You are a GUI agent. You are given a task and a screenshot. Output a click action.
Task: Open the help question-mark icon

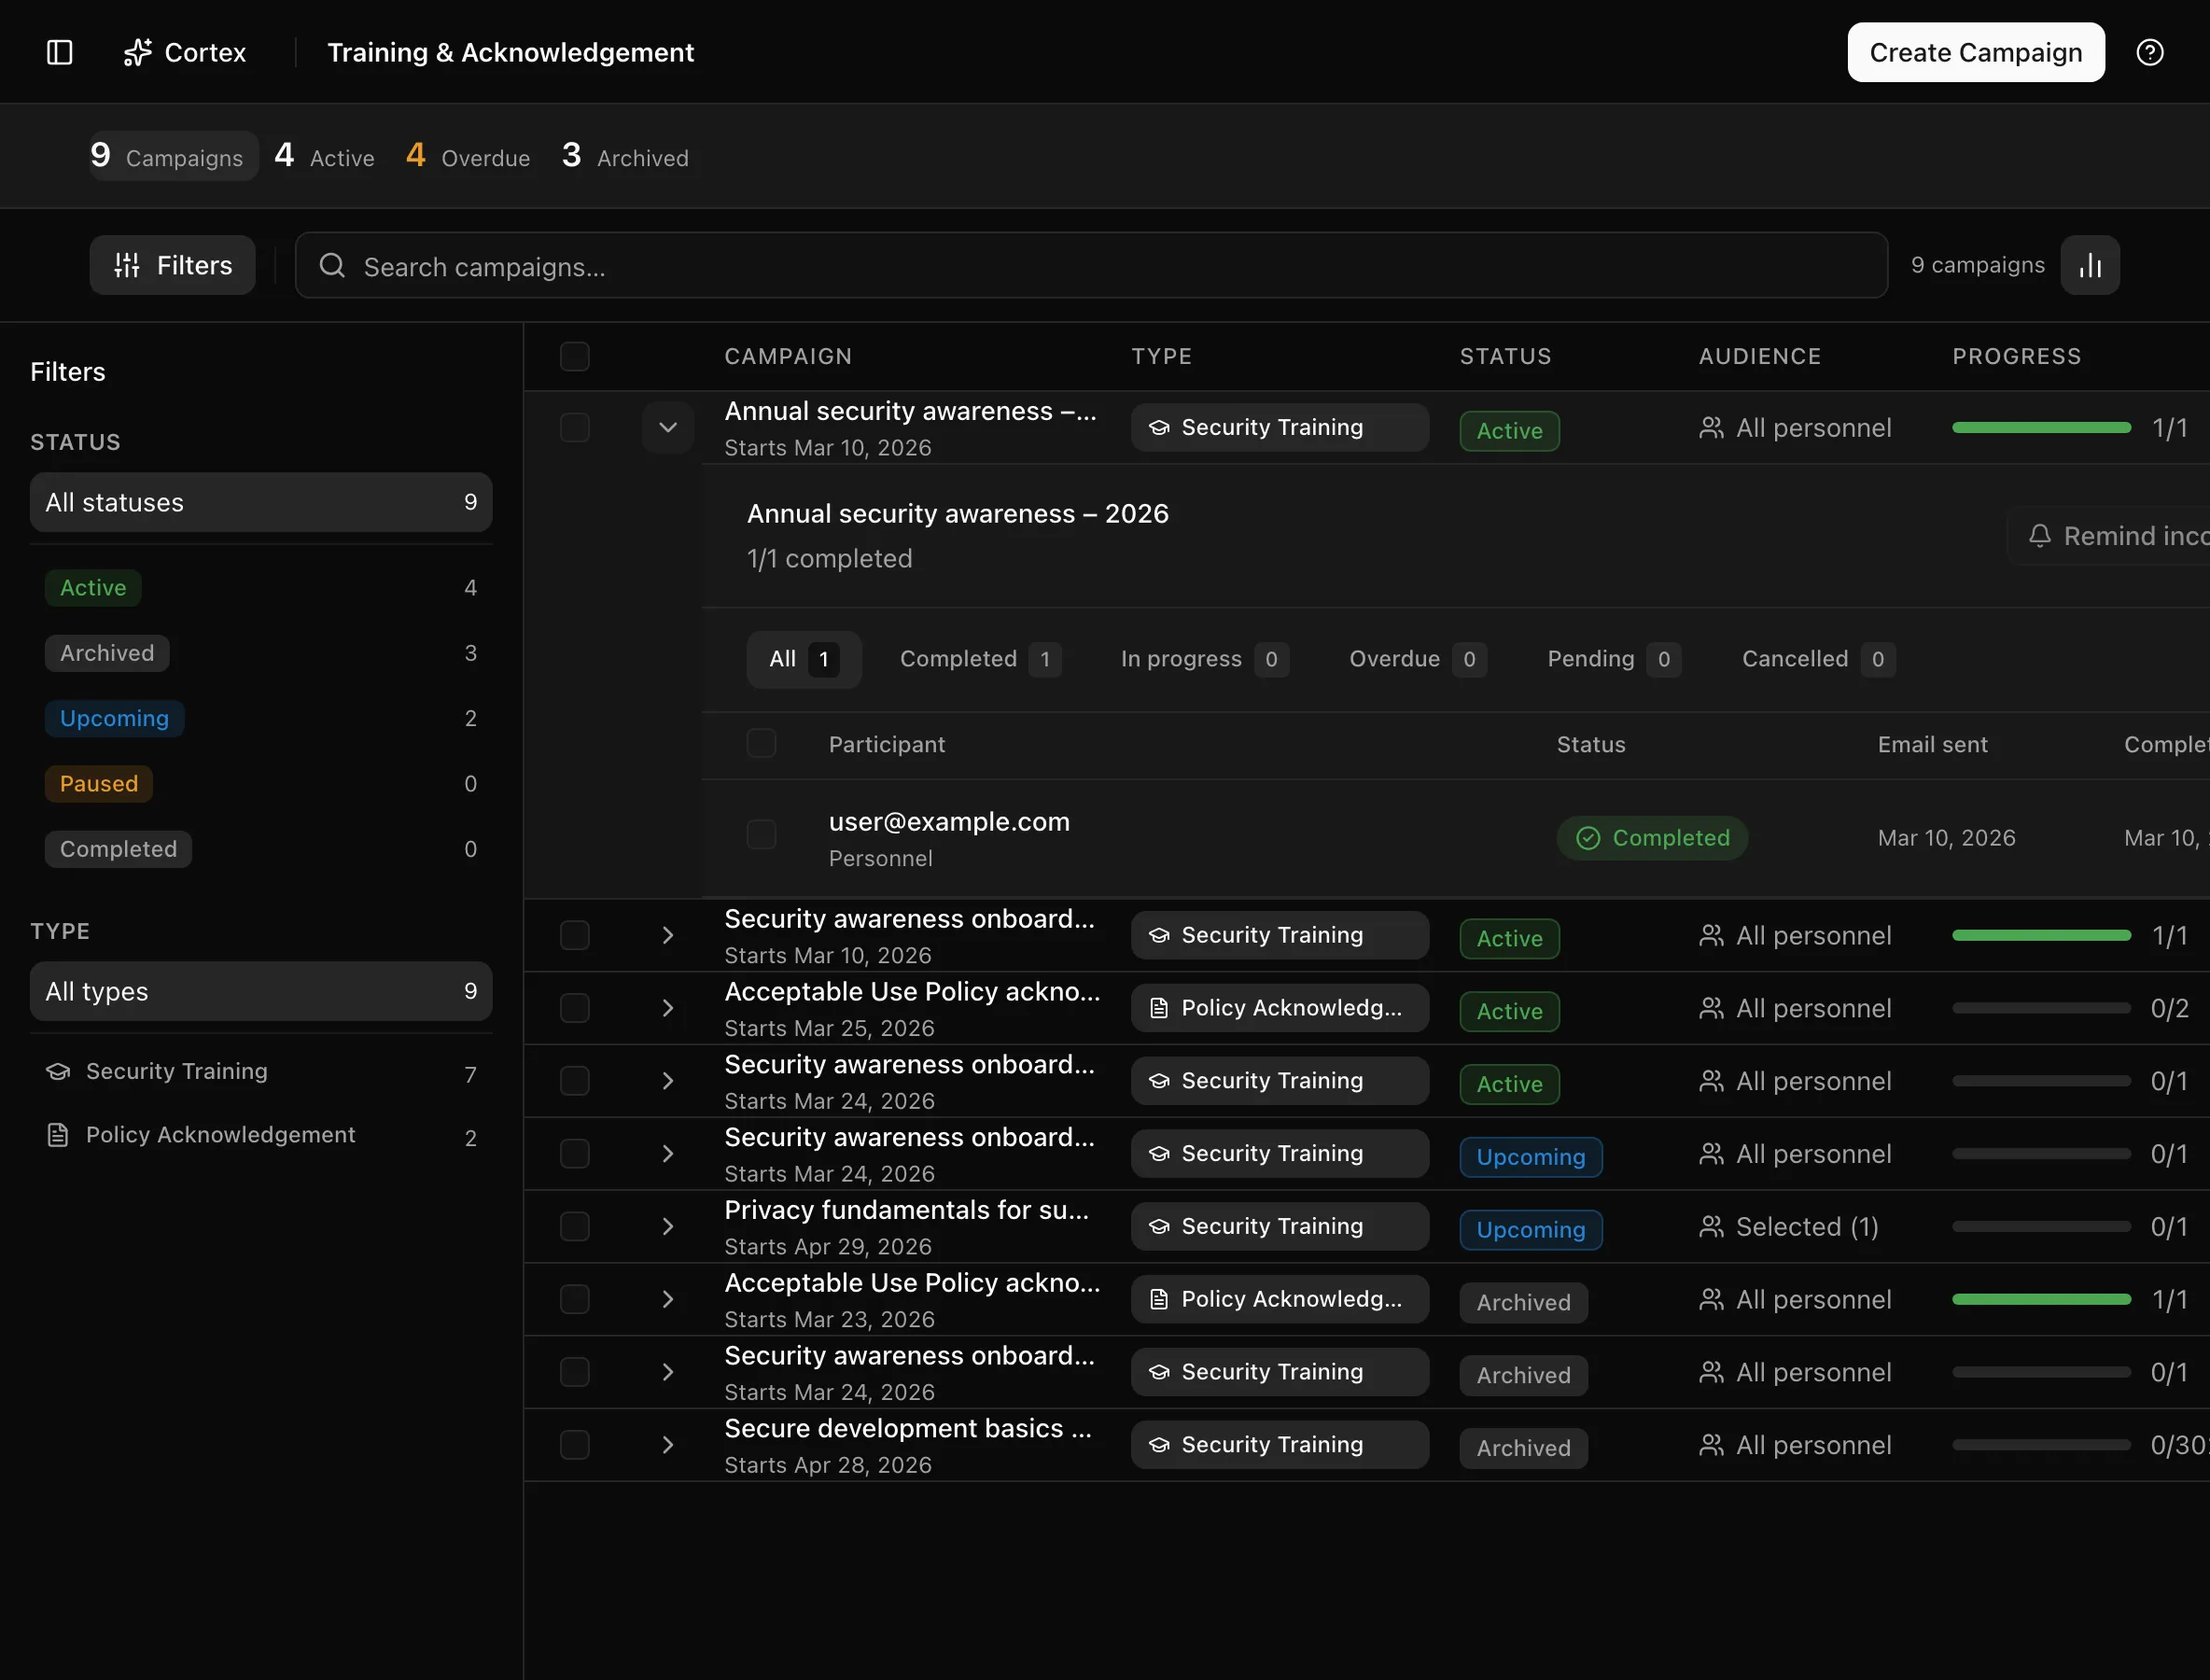click(x=2149, y=52)
